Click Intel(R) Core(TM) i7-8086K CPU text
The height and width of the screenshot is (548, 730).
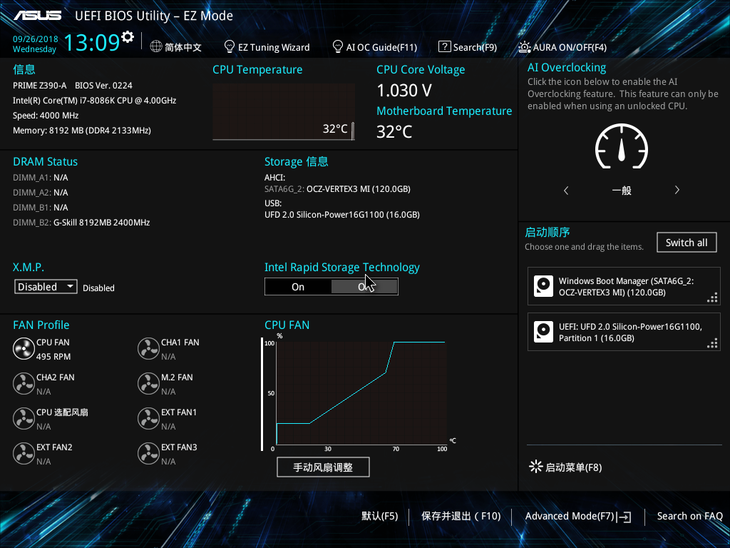95,101
